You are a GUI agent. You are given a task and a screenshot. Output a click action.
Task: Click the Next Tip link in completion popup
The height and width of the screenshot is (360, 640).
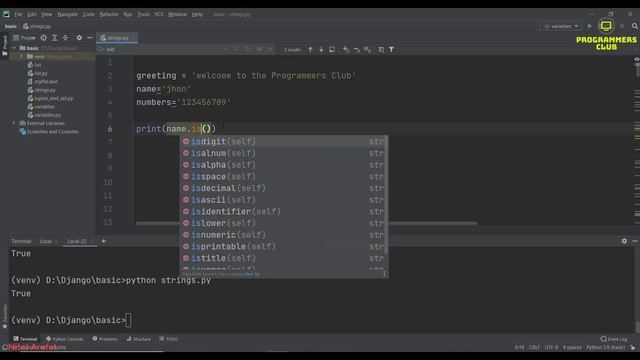point(252,274)
